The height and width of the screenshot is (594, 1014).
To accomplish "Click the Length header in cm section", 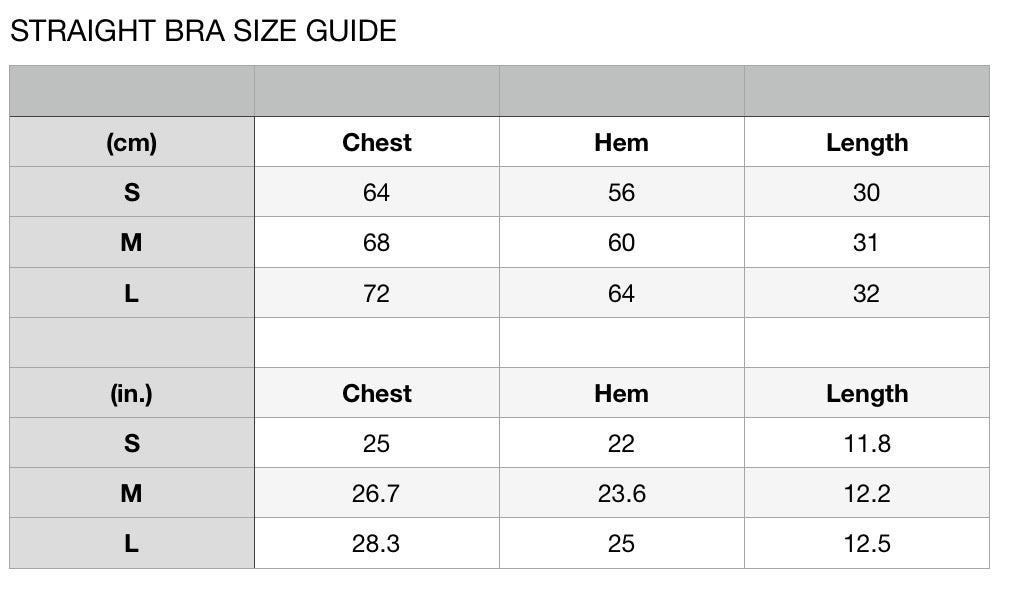I will [x=867, y=142].
